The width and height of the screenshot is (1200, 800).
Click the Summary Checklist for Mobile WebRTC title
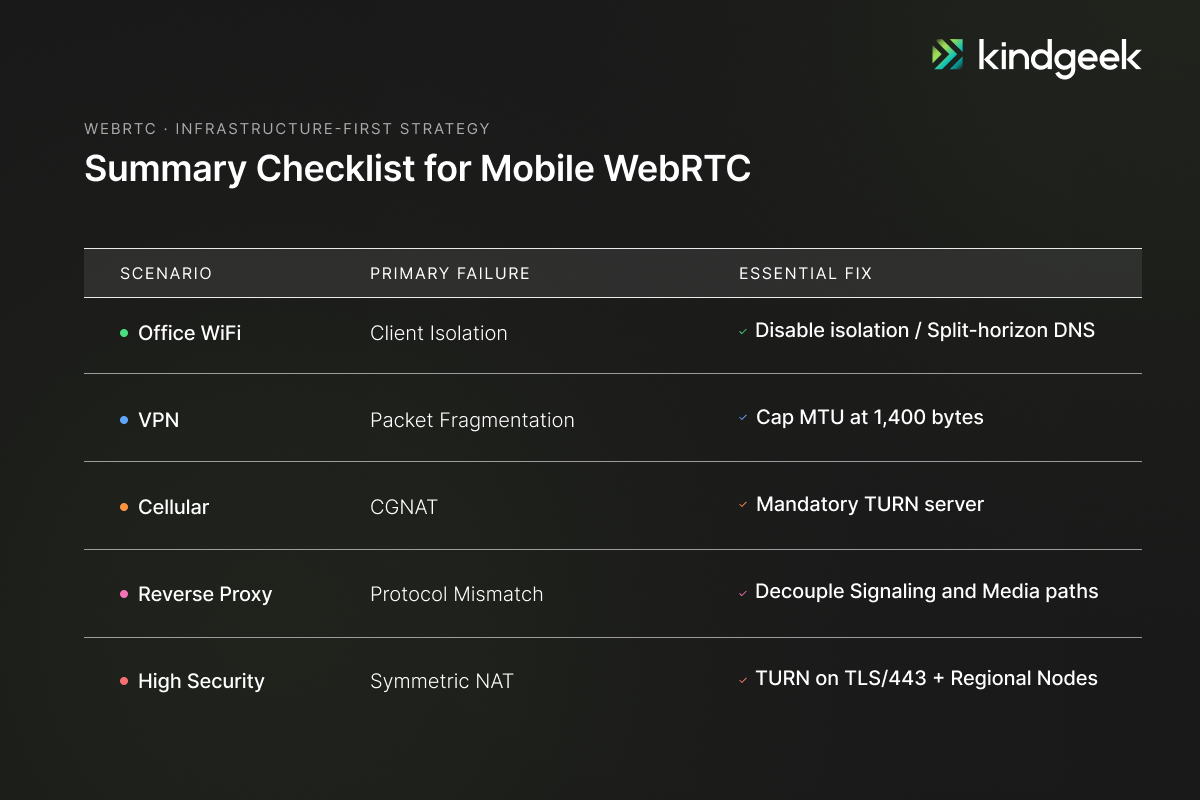tap(417, 169)
